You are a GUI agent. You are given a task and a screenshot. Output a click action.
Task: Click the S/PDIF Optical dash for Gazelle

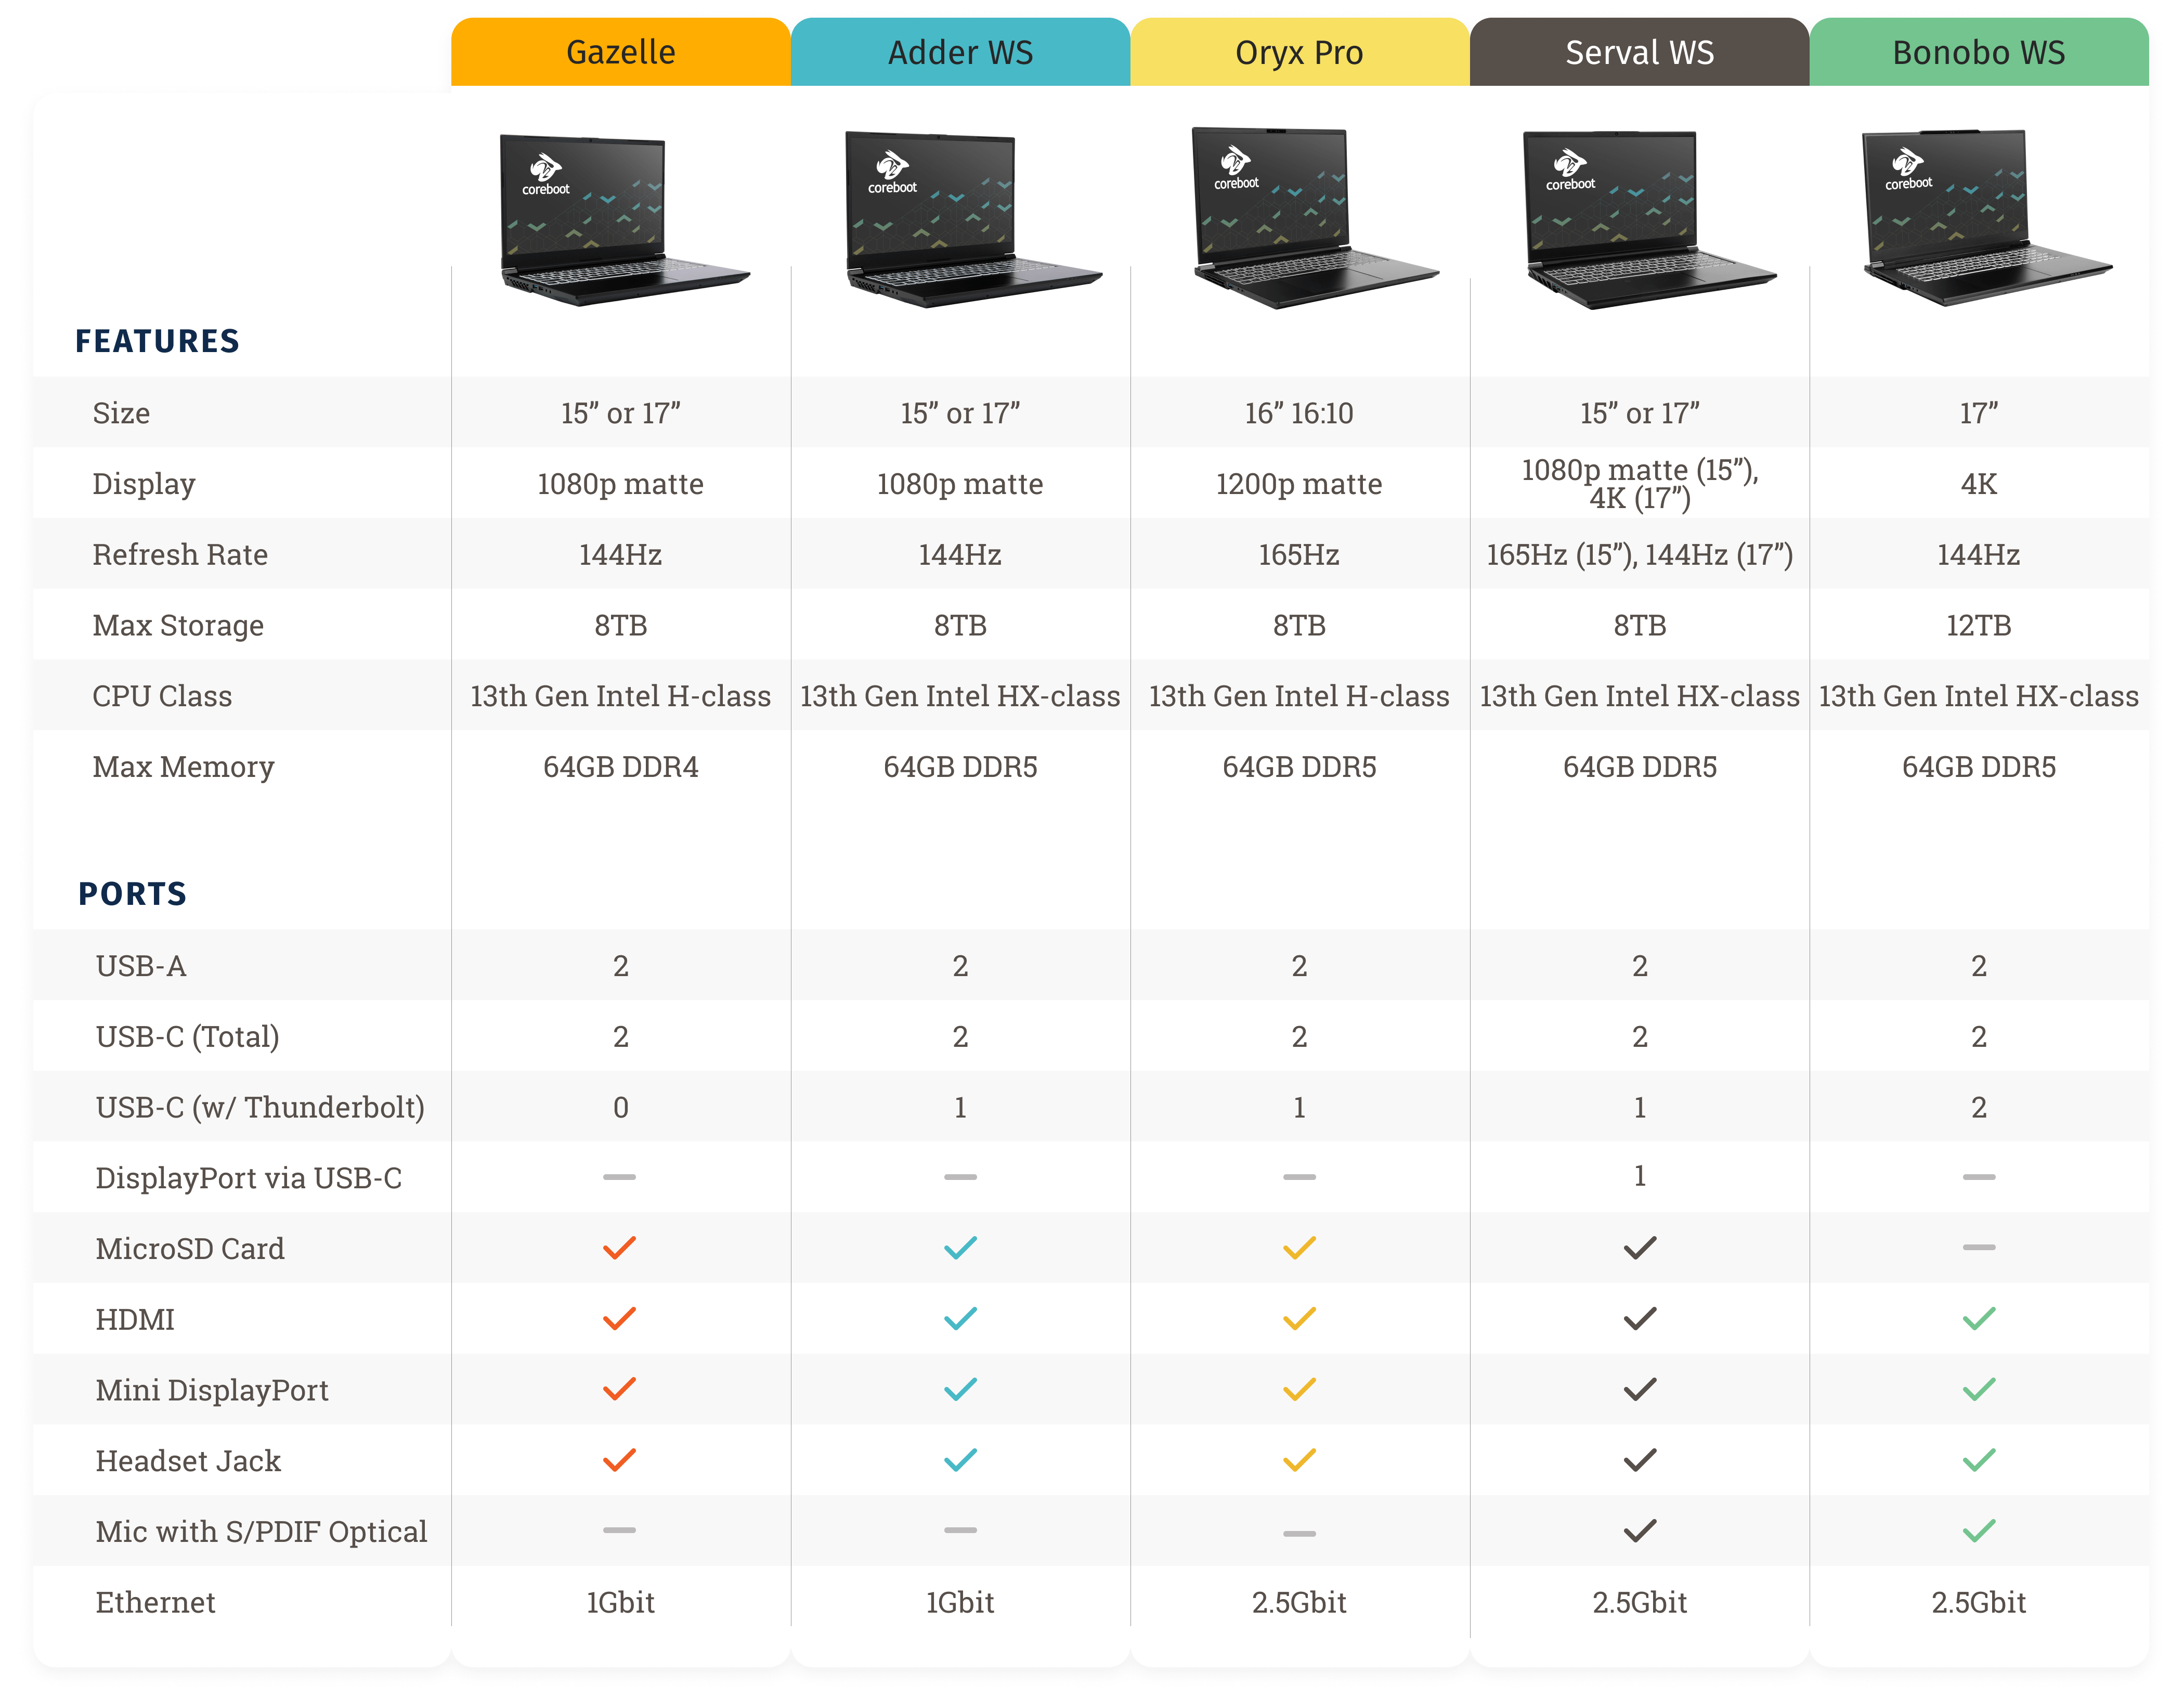coord(619,1529)
